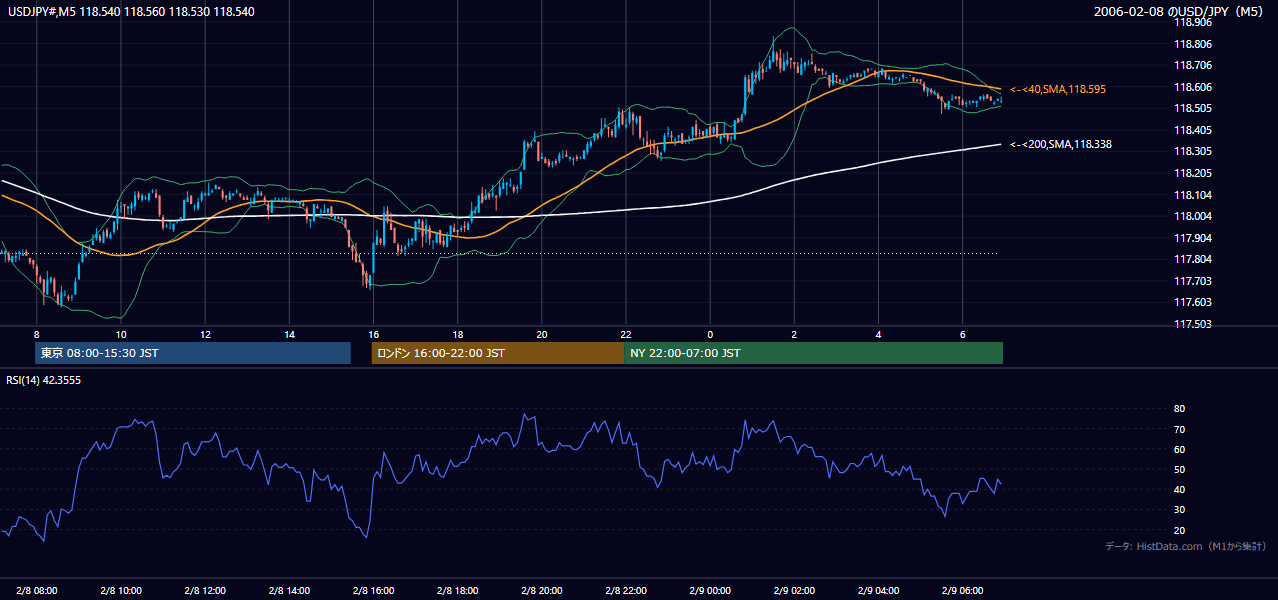Click the hour label 22 under the price chart
The width and height of the screenshot is (1278, 600).
coord(625,334)
